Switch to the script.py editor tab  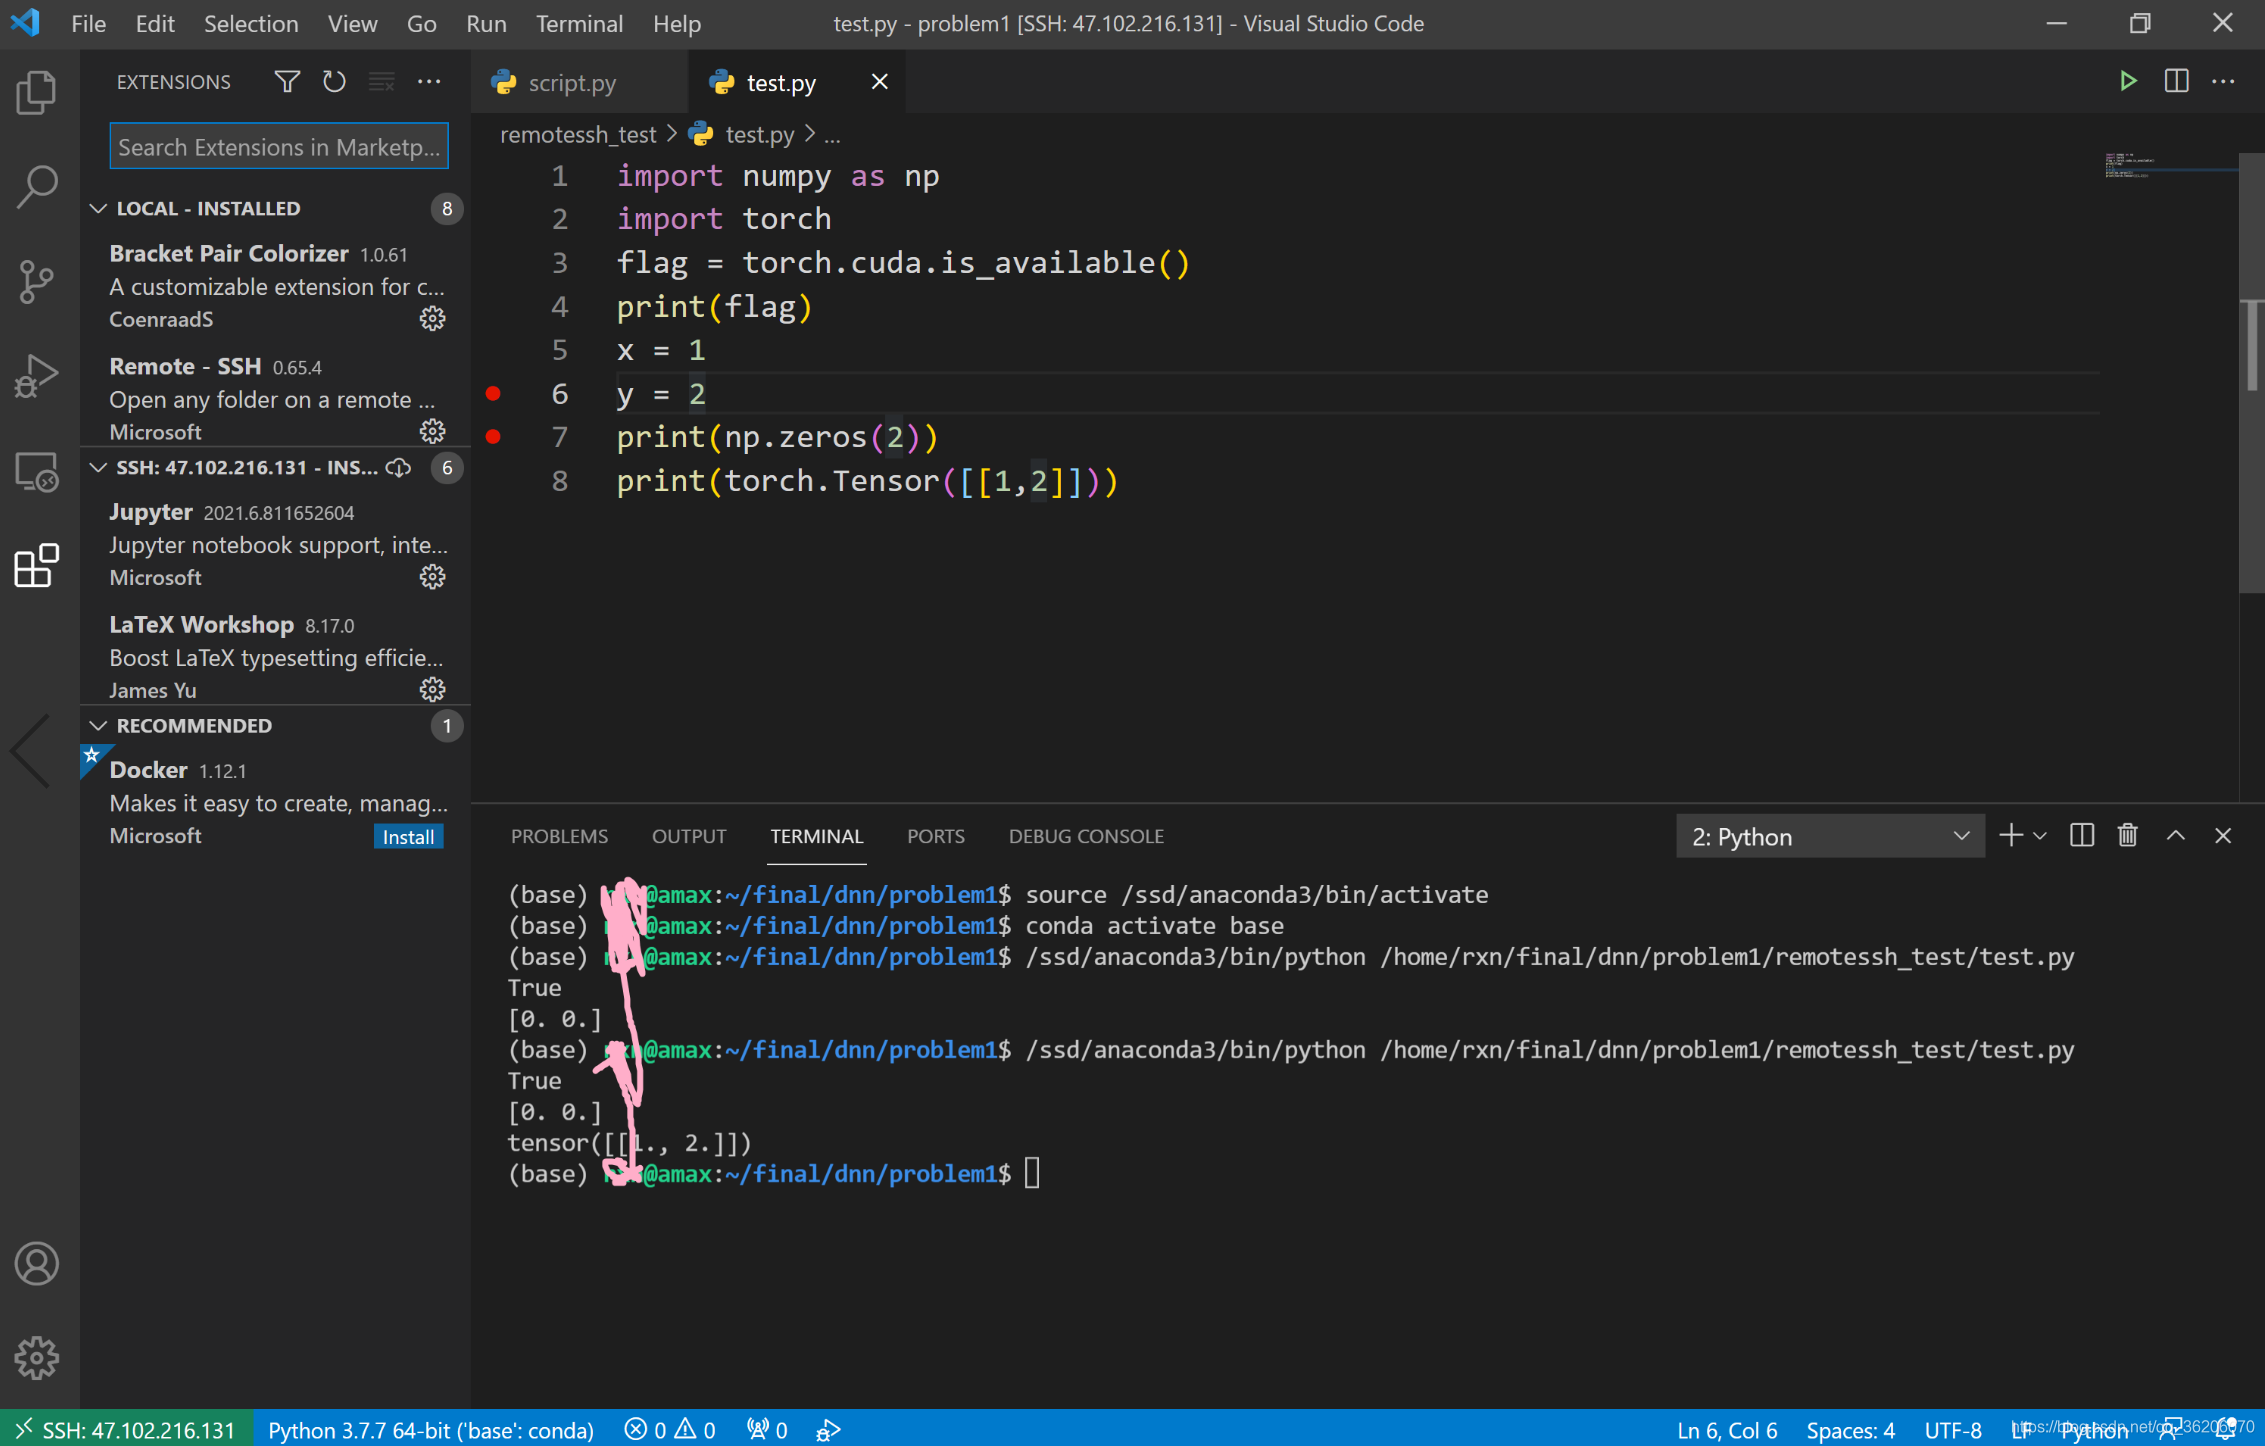pos(571,83)
